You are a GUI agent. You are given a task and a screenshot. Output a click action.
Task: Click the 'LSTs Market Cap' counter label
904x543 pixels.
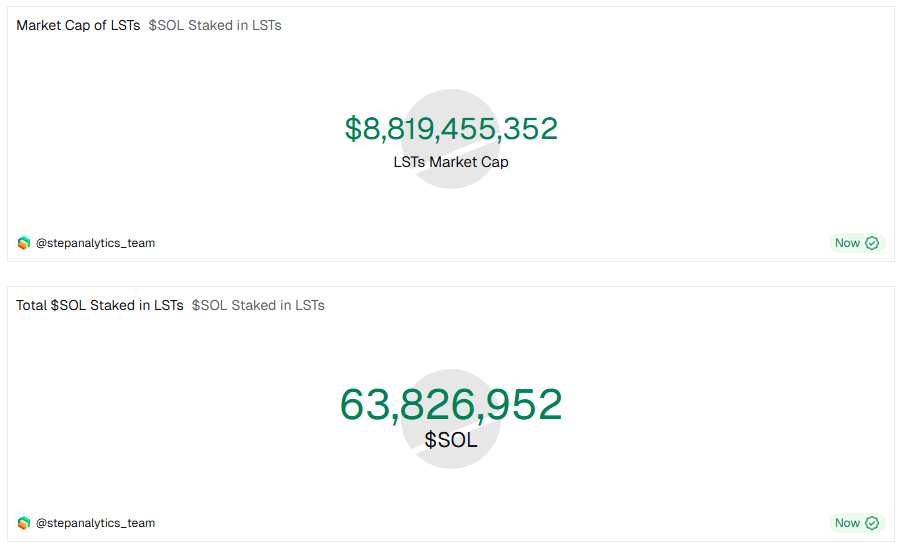click(x=451, y=162)
